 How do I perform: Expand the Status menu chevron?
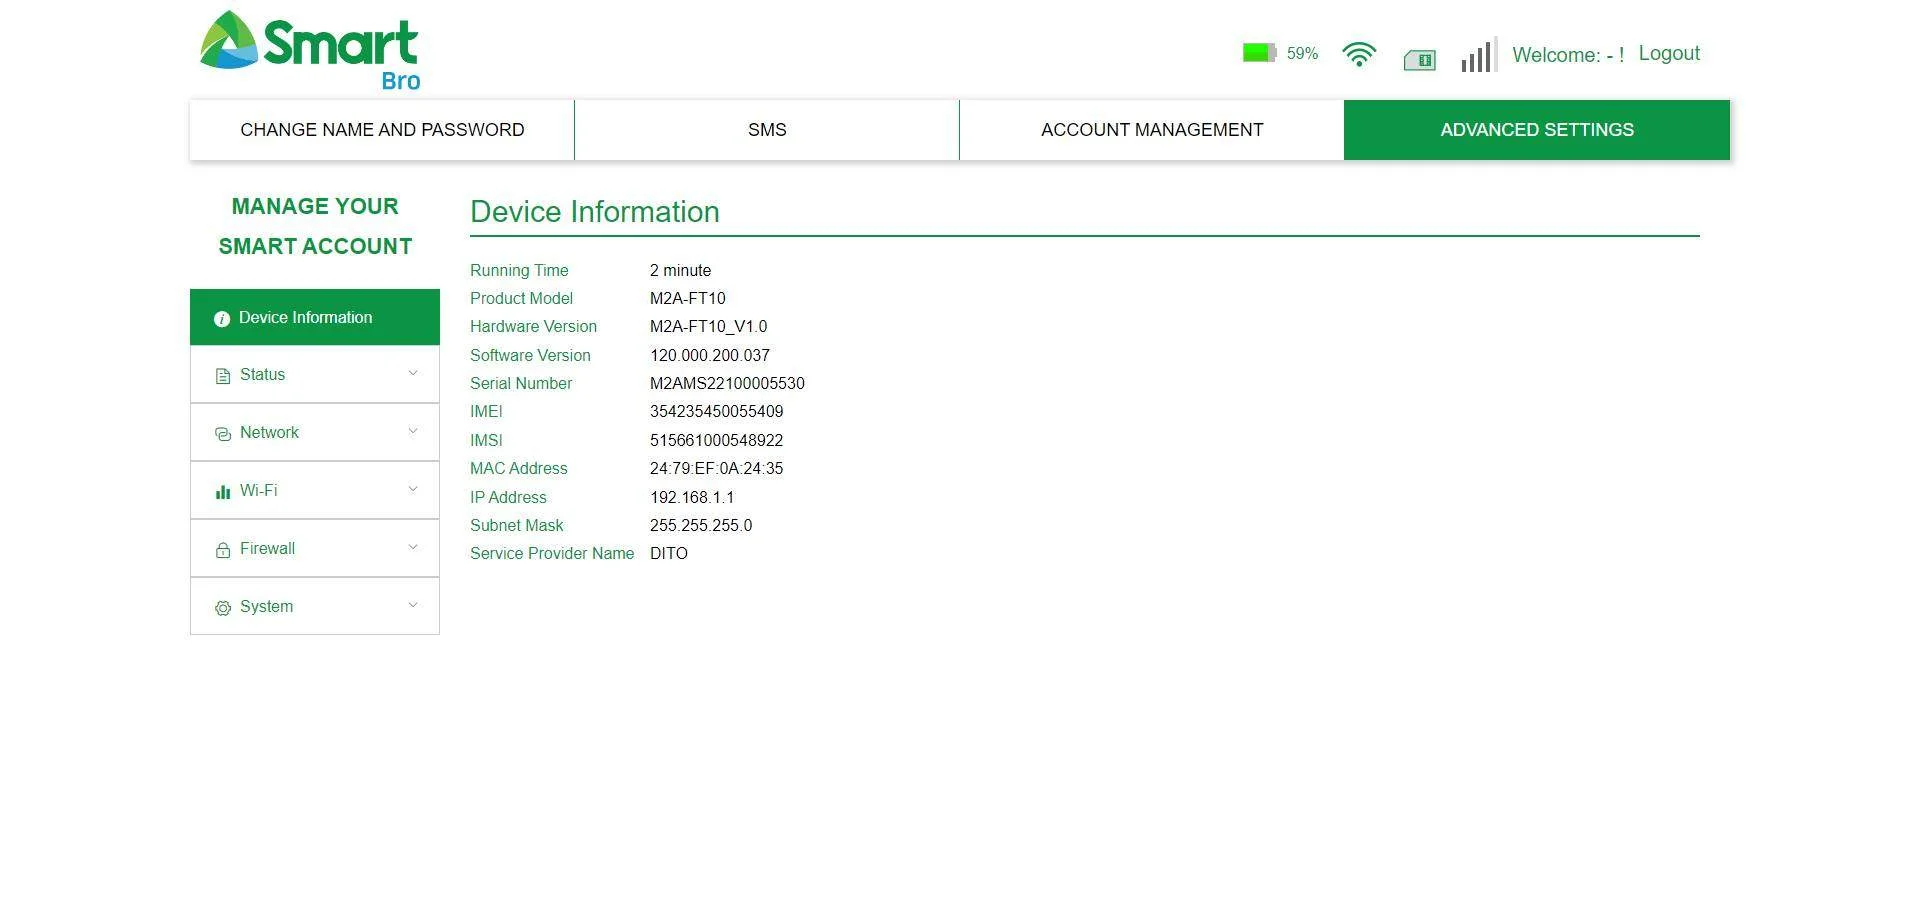tap(413, 373)
